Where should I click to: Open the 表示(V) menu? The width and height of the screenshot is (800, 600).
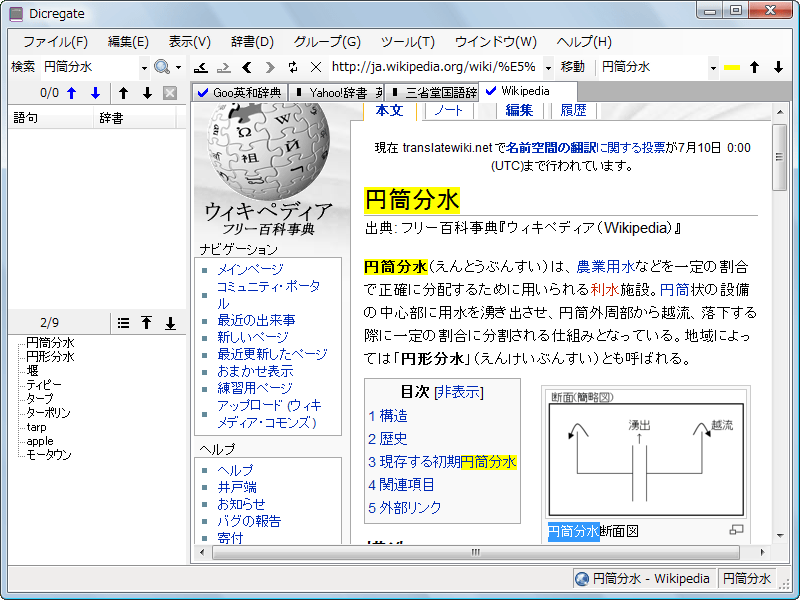coord(189,41)
